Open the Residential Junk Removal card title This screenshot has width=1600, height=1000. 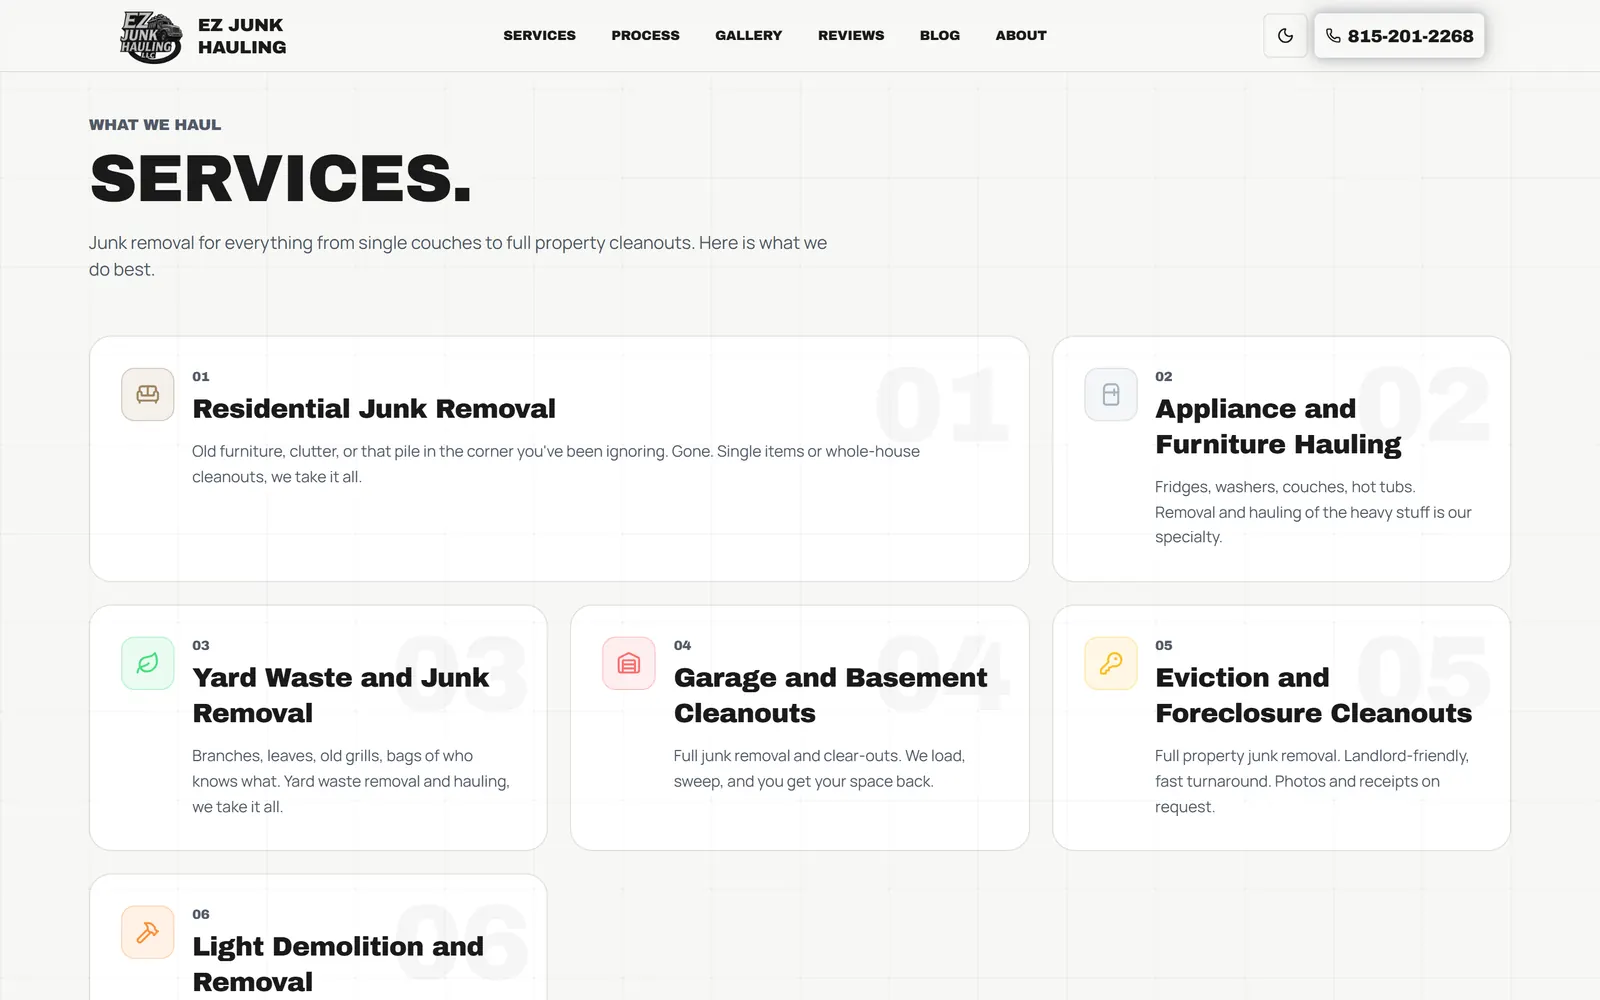[374, 409]
